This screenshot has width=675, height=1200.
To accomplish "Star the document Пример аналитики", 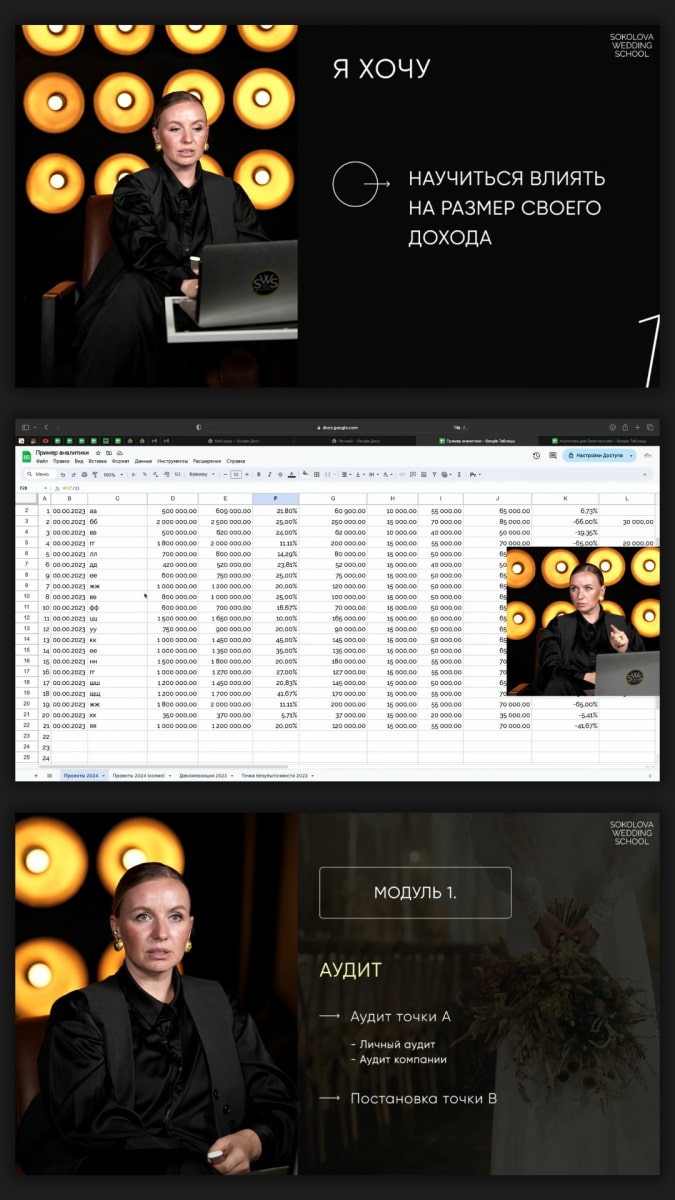I will [x=96, y=453].
